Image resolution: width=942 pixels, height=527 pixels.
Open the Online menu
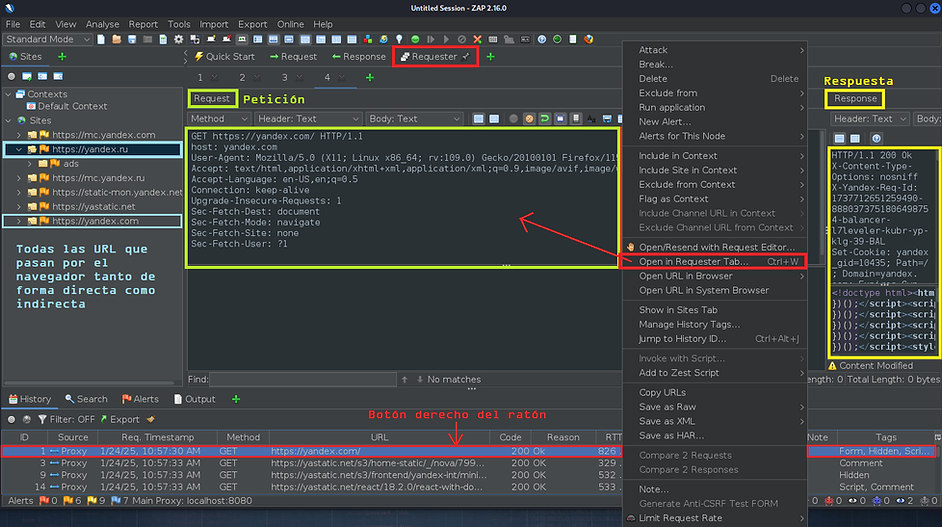point(290,24)
